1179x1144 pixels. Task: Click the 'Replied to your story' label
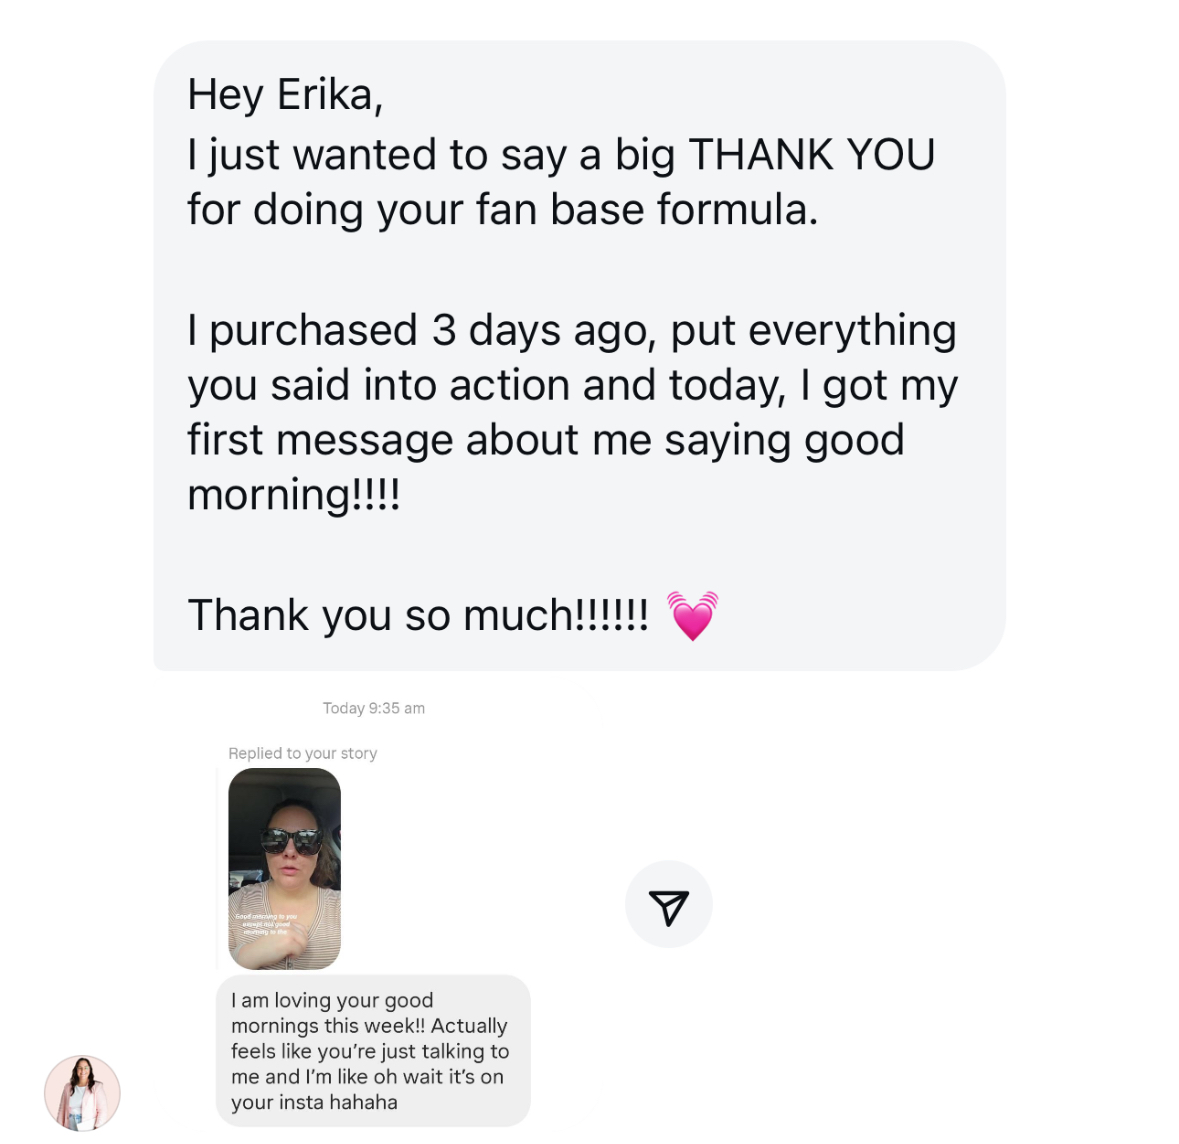tap(302, 753)
